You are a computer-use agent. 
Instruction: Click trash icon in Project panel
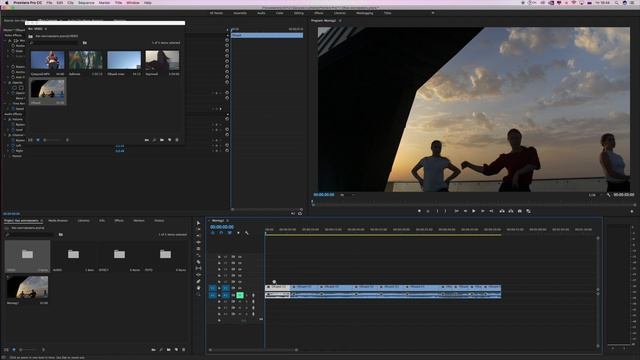(x=184, y=350)
